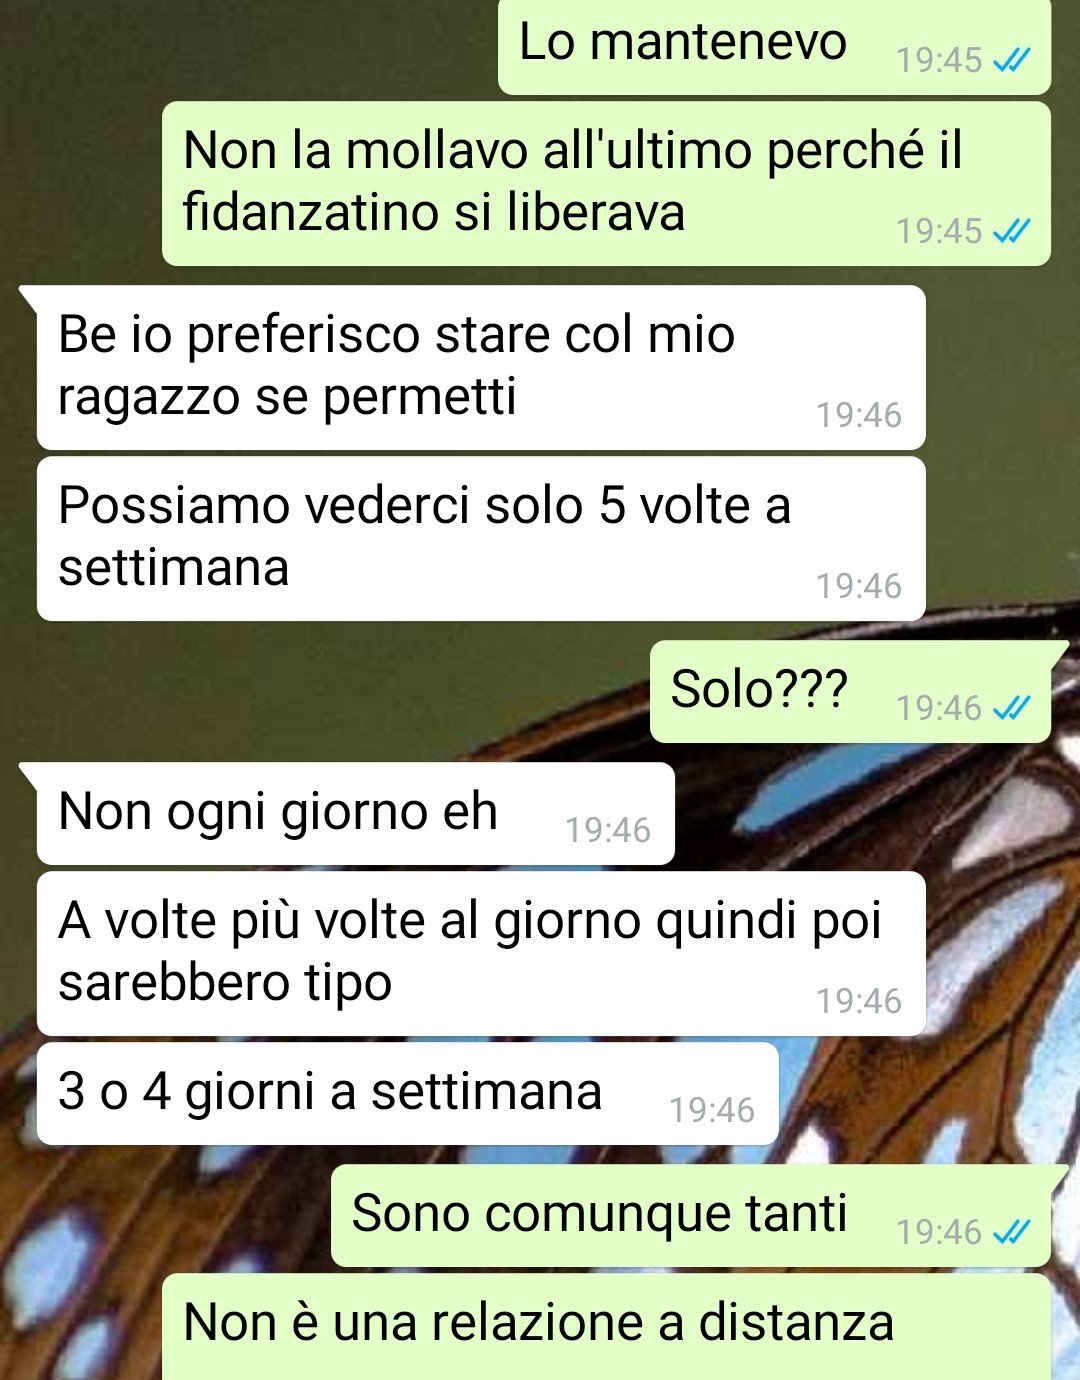Screen dimensions: 1080x1380
Task: Tap the 19:46 timestamp on 'ragazzo se permetti'
Action: coord(859,416)
